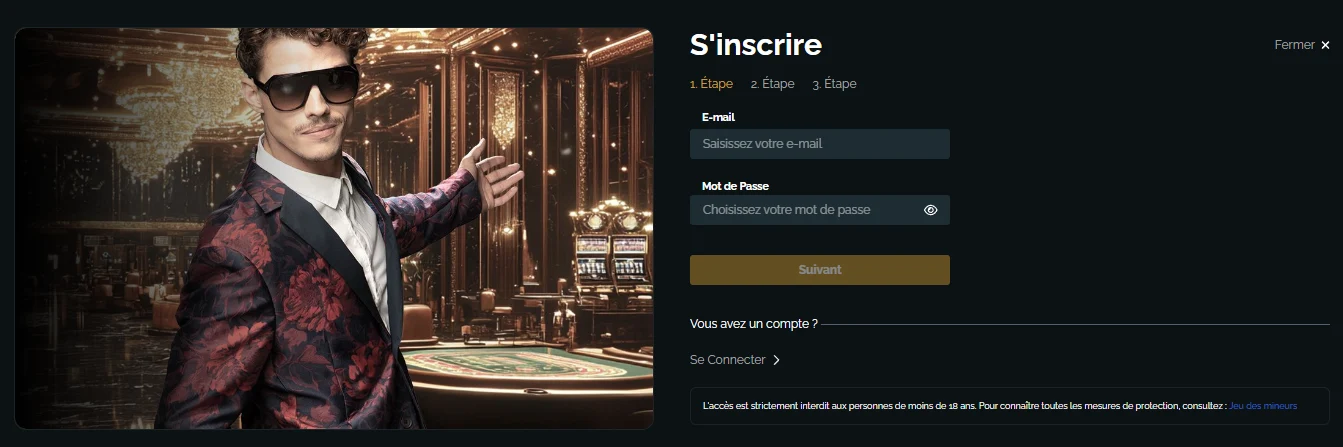The image size is (1343, 447).
Task: Click the Vous avez un compte ? text
Action: click(754, 324)
